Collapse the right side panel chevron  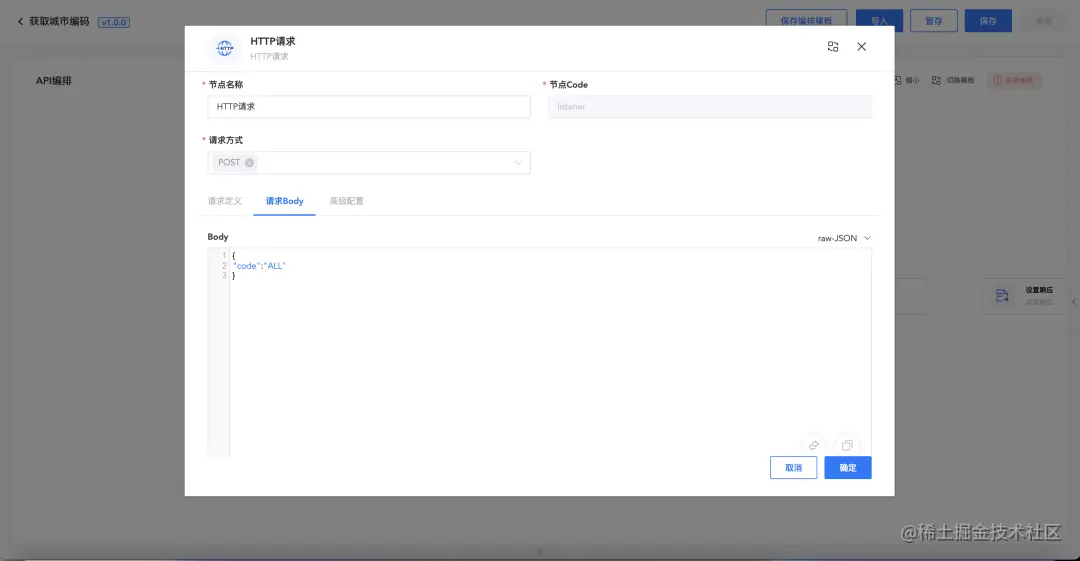(x=1074, y=302)
